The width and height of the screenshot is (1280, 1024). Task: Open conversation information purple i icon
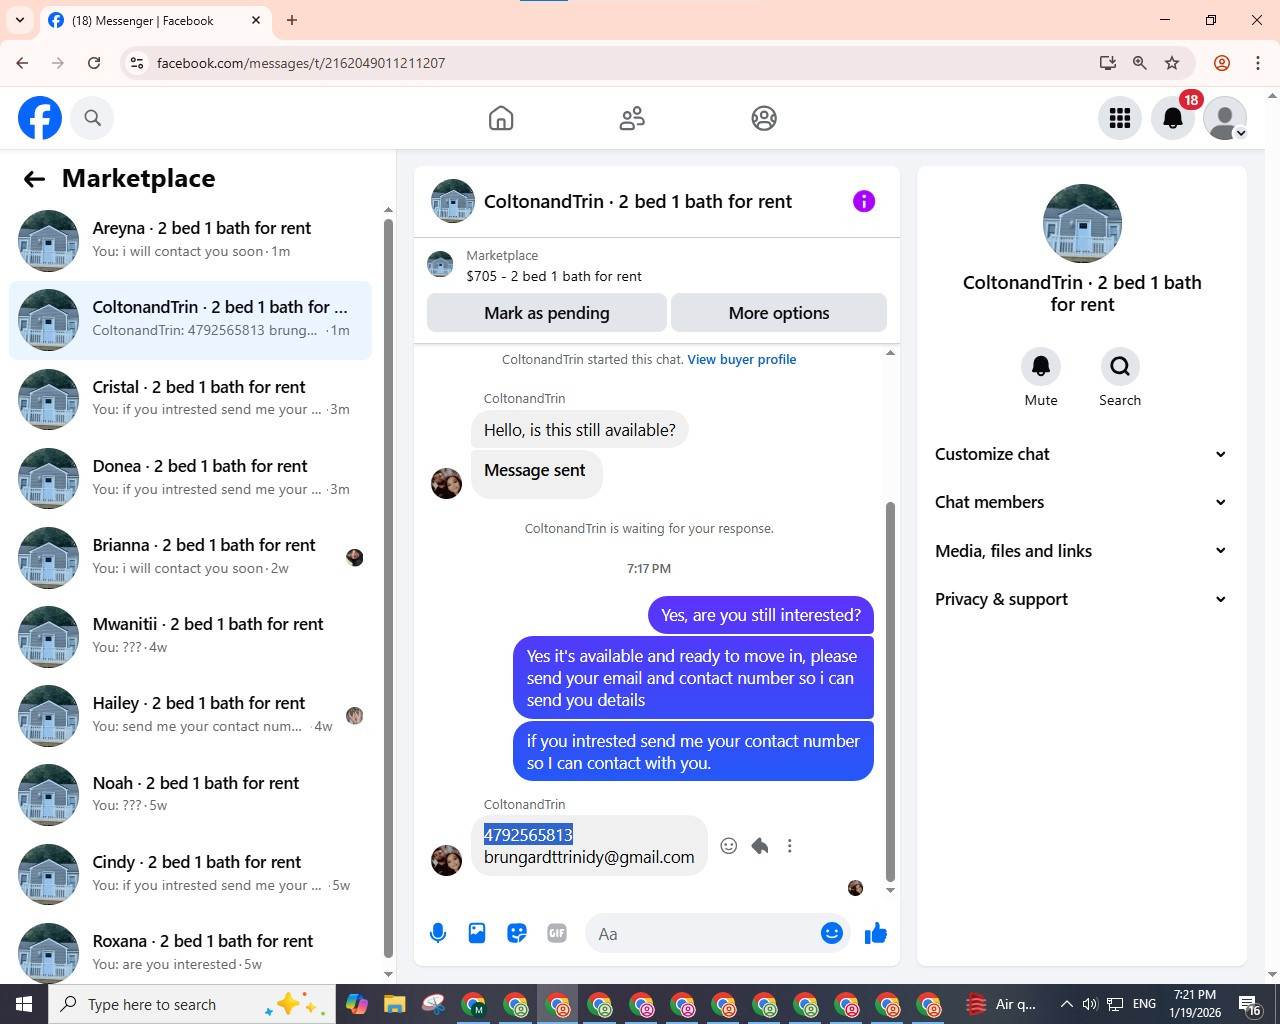pos(864,201)
